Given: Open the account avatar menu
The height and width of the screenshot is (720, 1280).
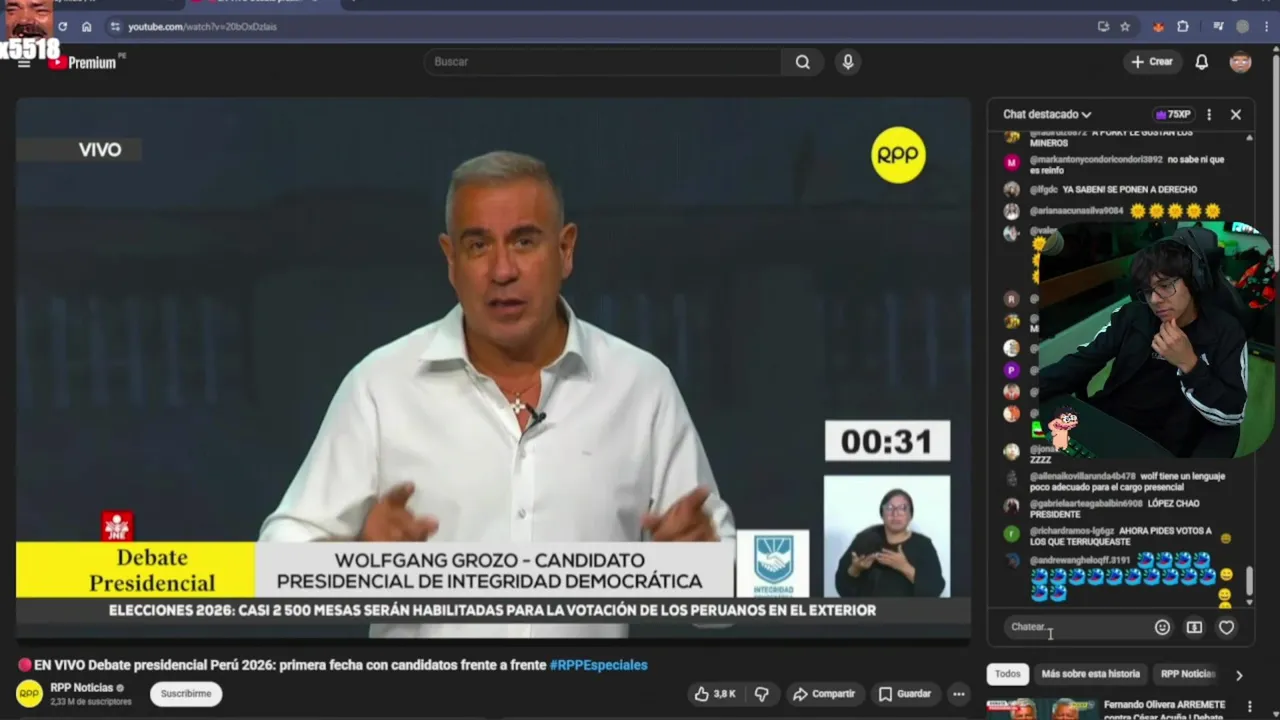Looking at the screenshot, I should pyautogui.click(x=1240, y=62).
